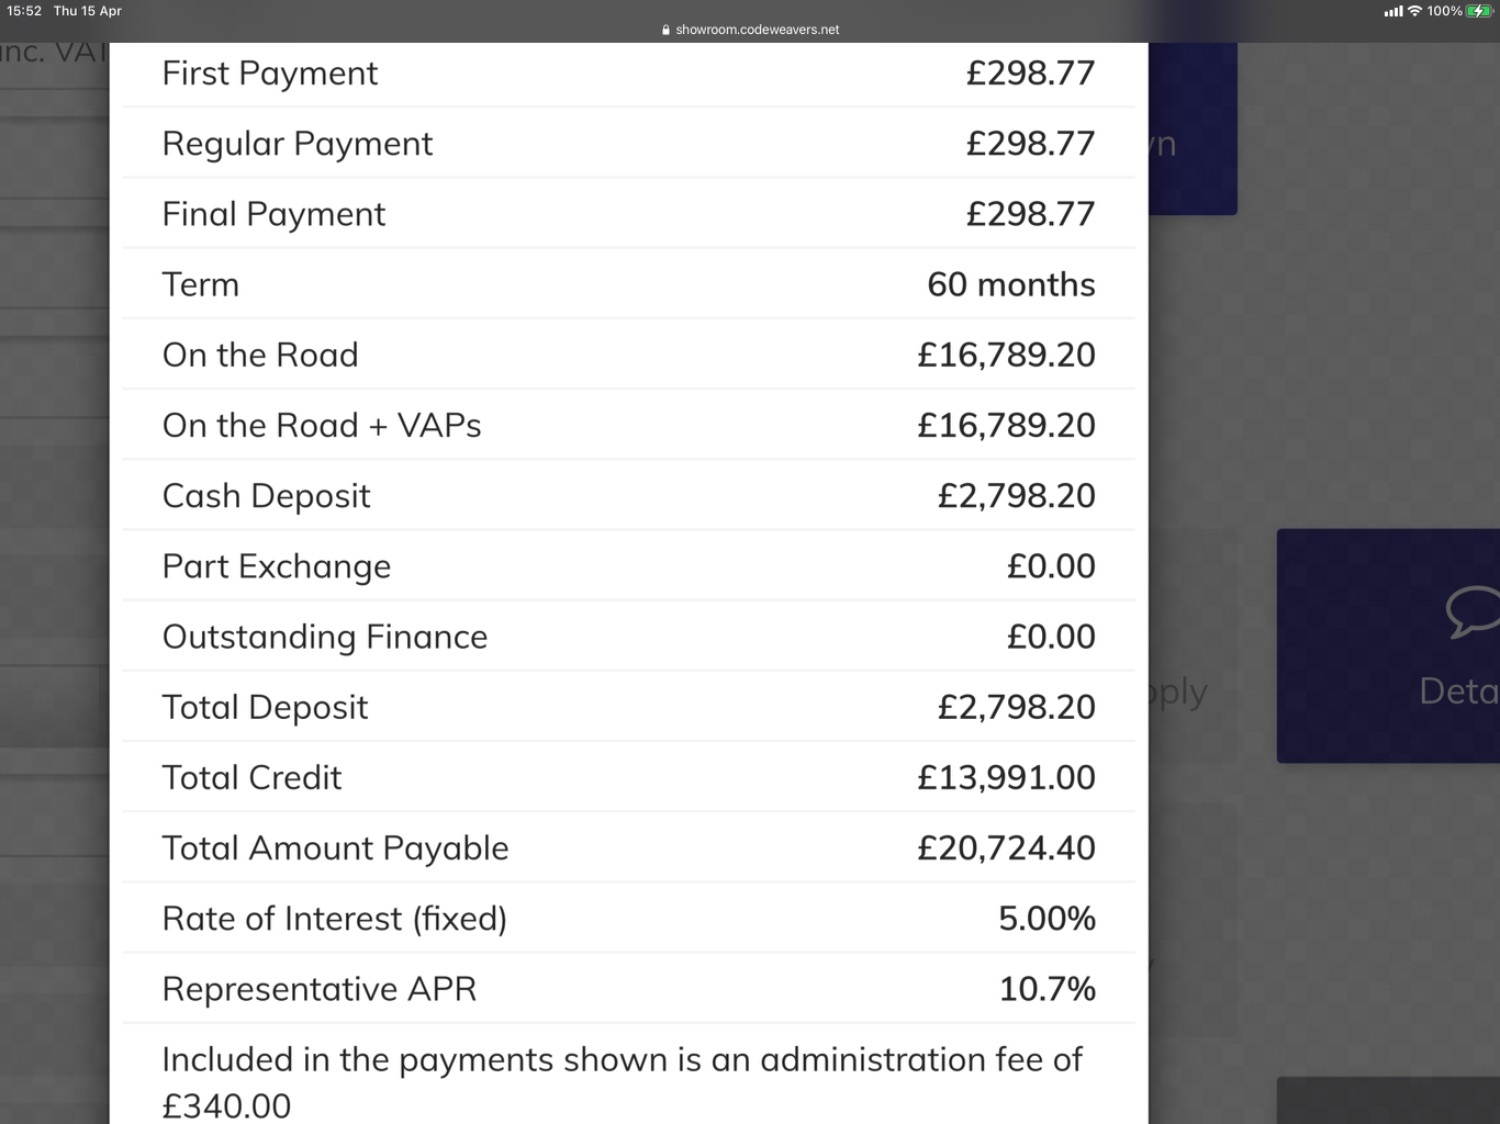Tap the battery charging icon
Viewport: 1500px width, 1124px height.
click(x=1480, y=11)
